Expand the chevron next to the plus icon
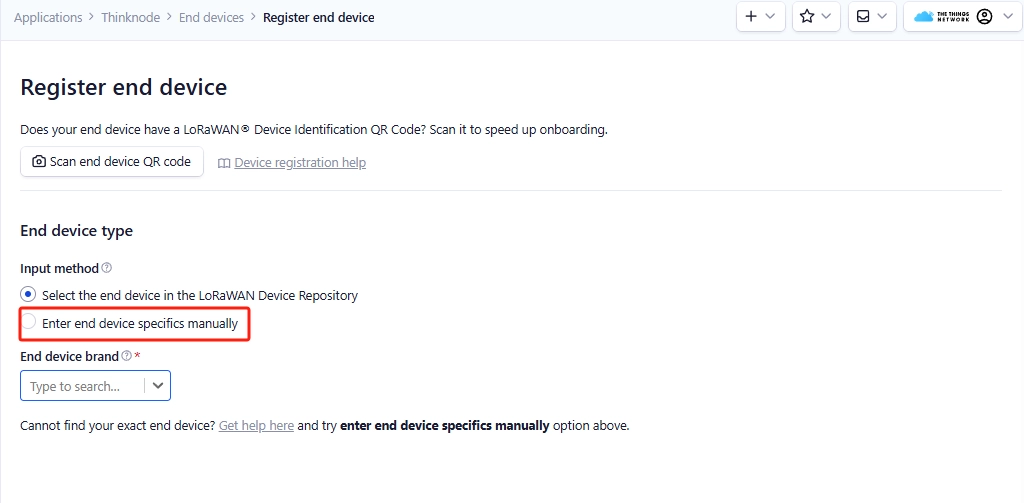This screenshot has height=503, width=1024. 771,17
